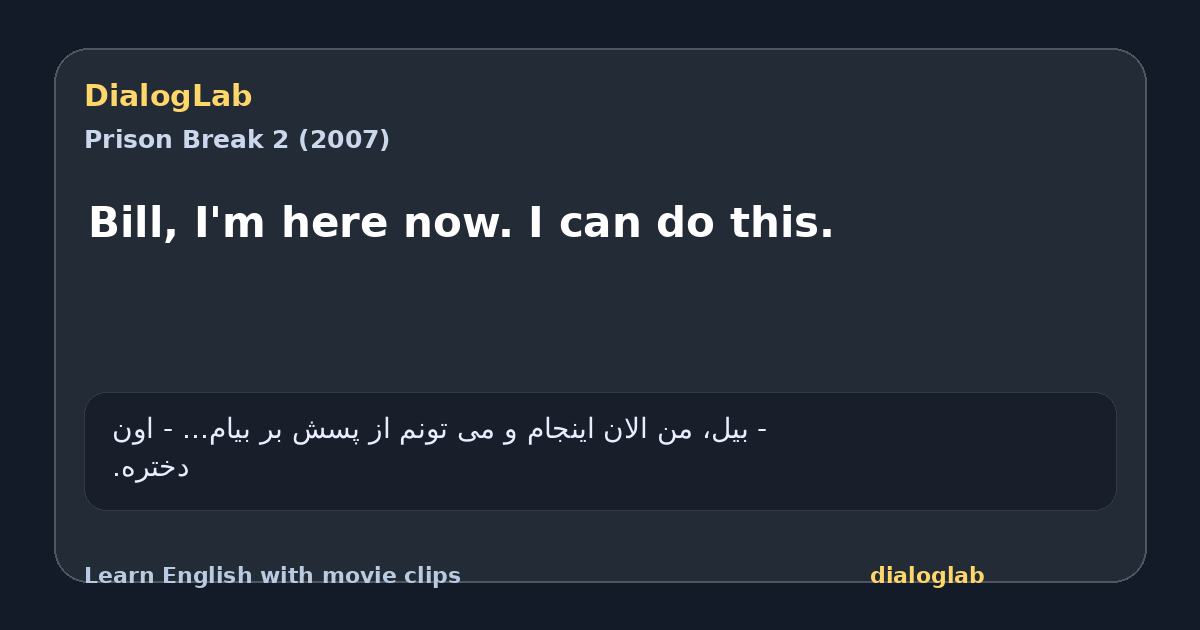1200x630 pixels.
Task: Open the Prison Break 2 (2007) movie title
Action: 237,140
